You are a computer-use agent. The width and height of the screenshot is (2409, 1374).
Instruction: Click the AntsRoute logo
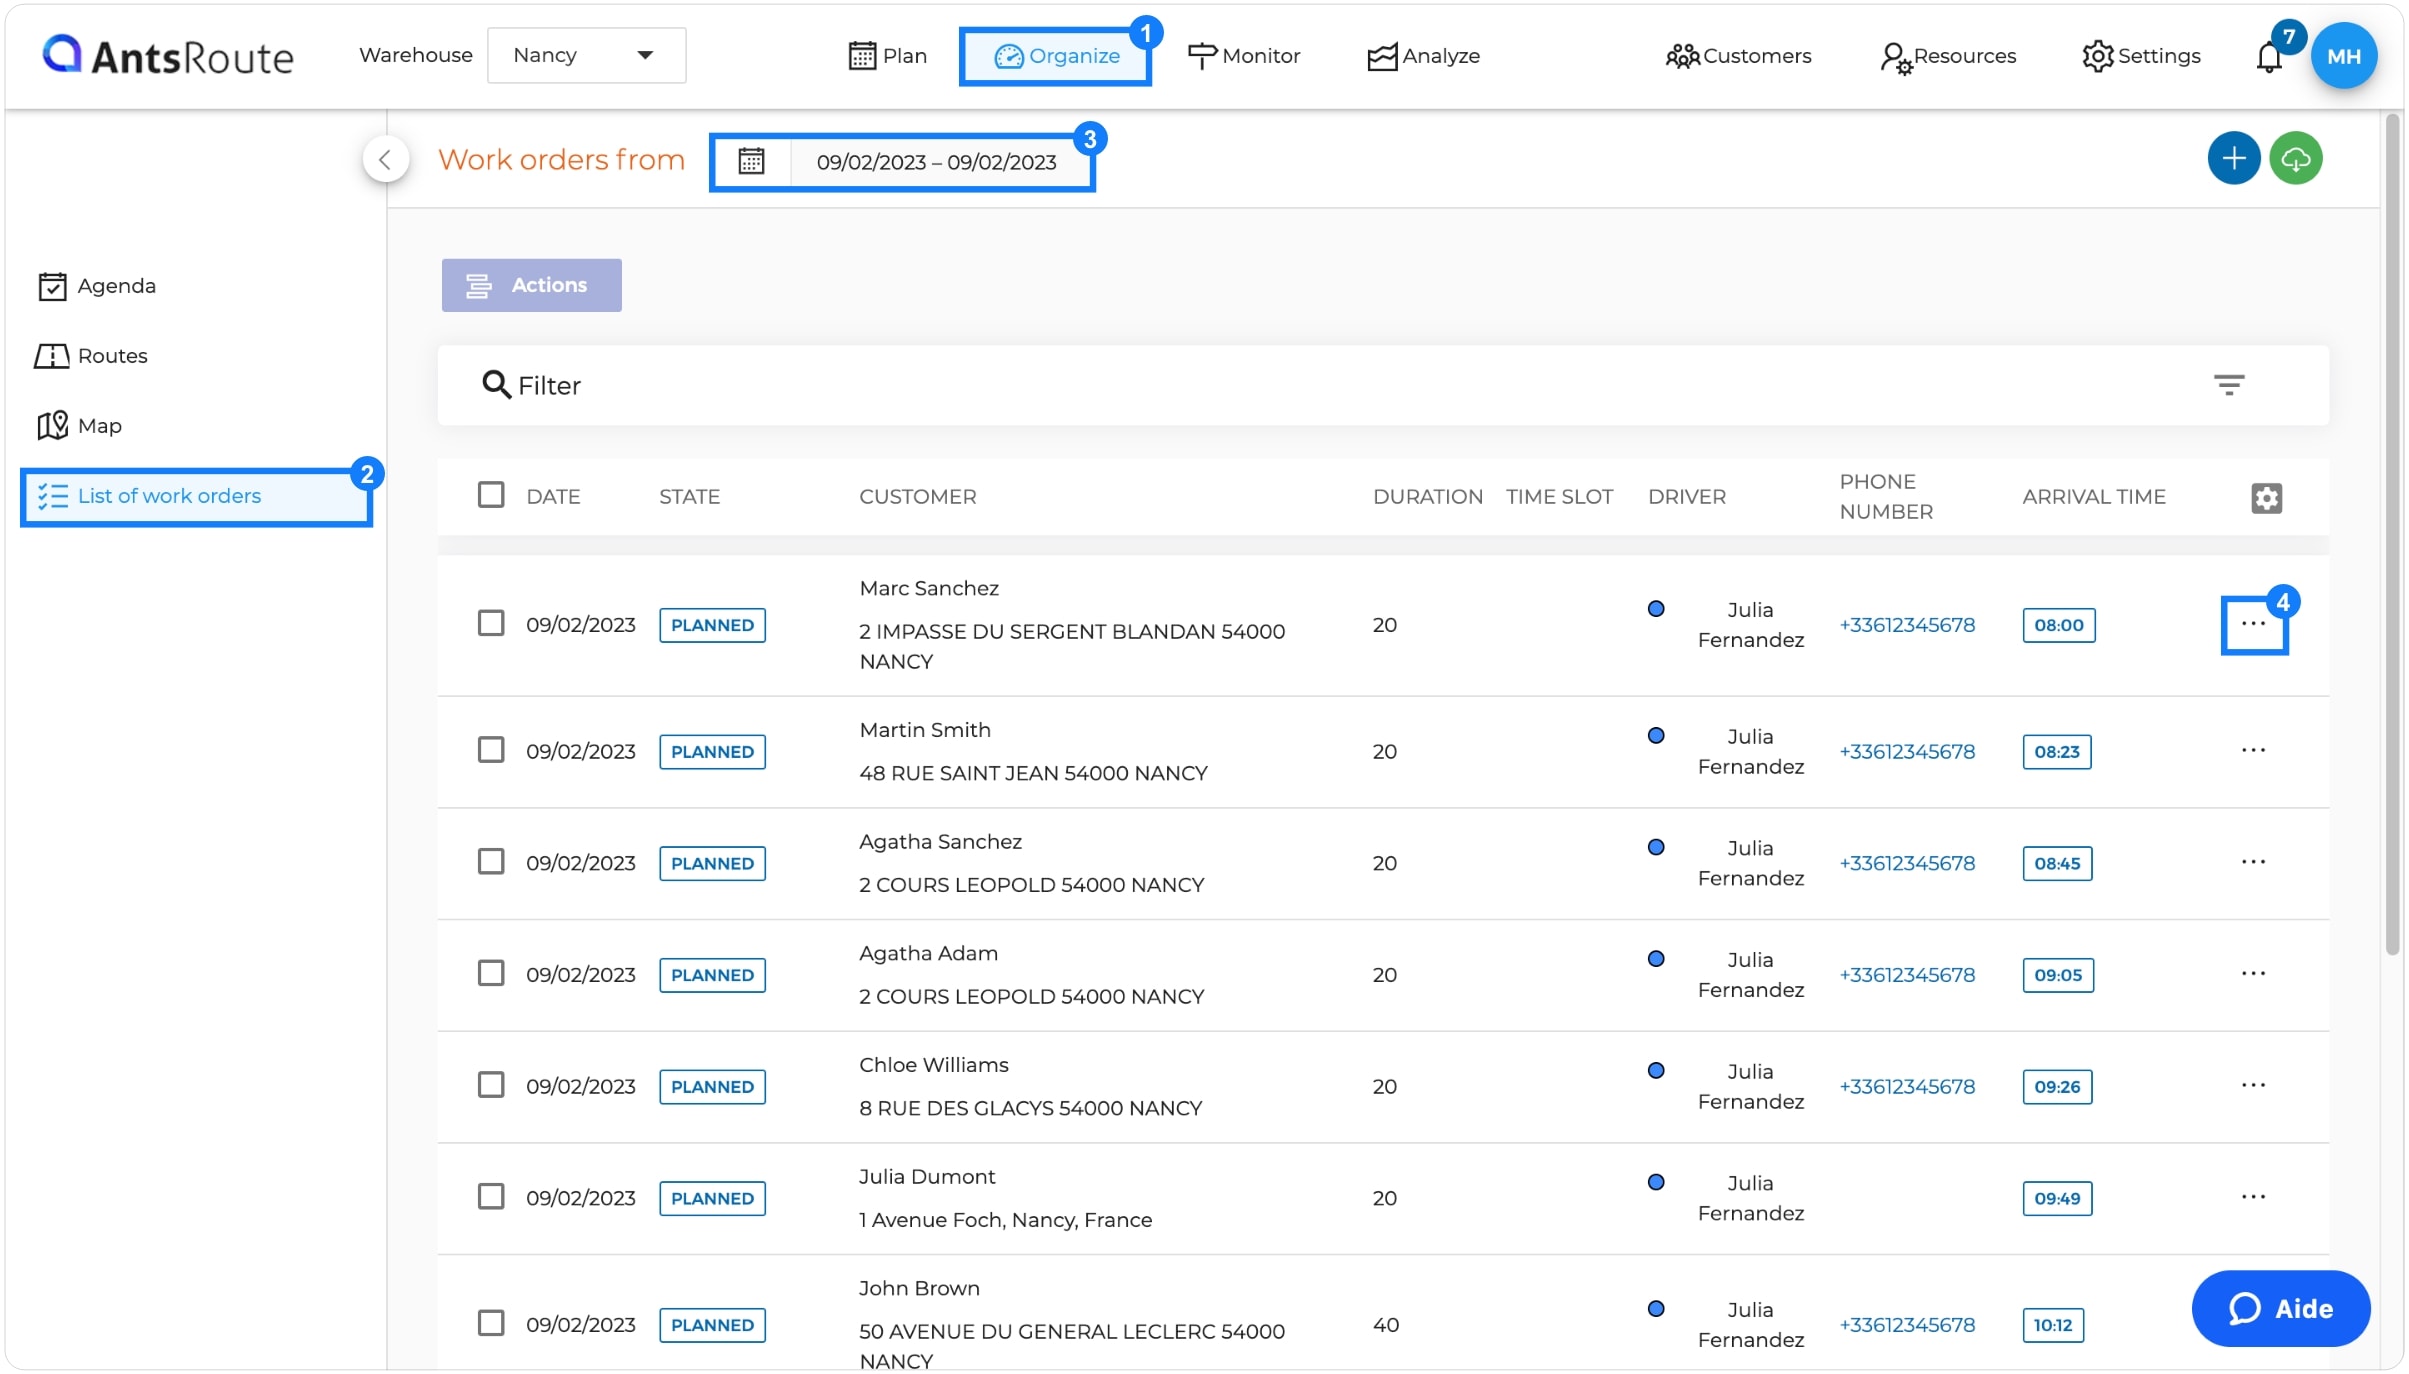tap(168, 56)
